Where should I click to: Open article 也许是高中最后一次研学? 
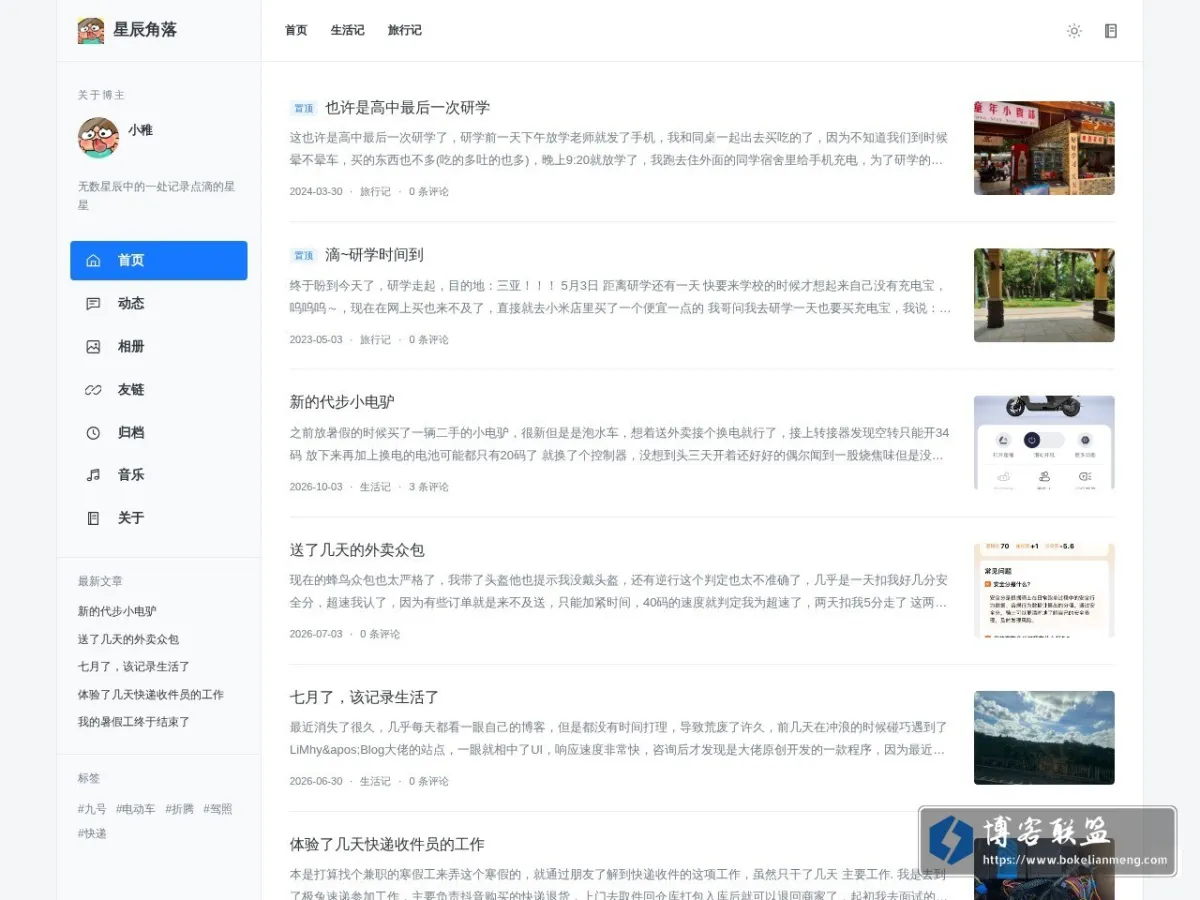pos(407,108)
